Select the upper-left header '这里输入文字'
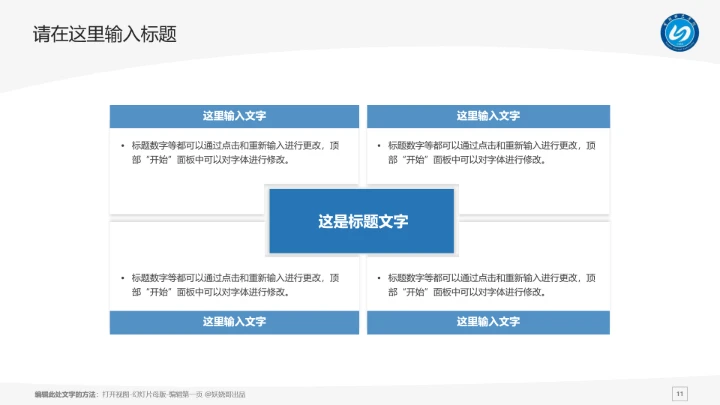 pyautogui.click(x=234, y=116)
